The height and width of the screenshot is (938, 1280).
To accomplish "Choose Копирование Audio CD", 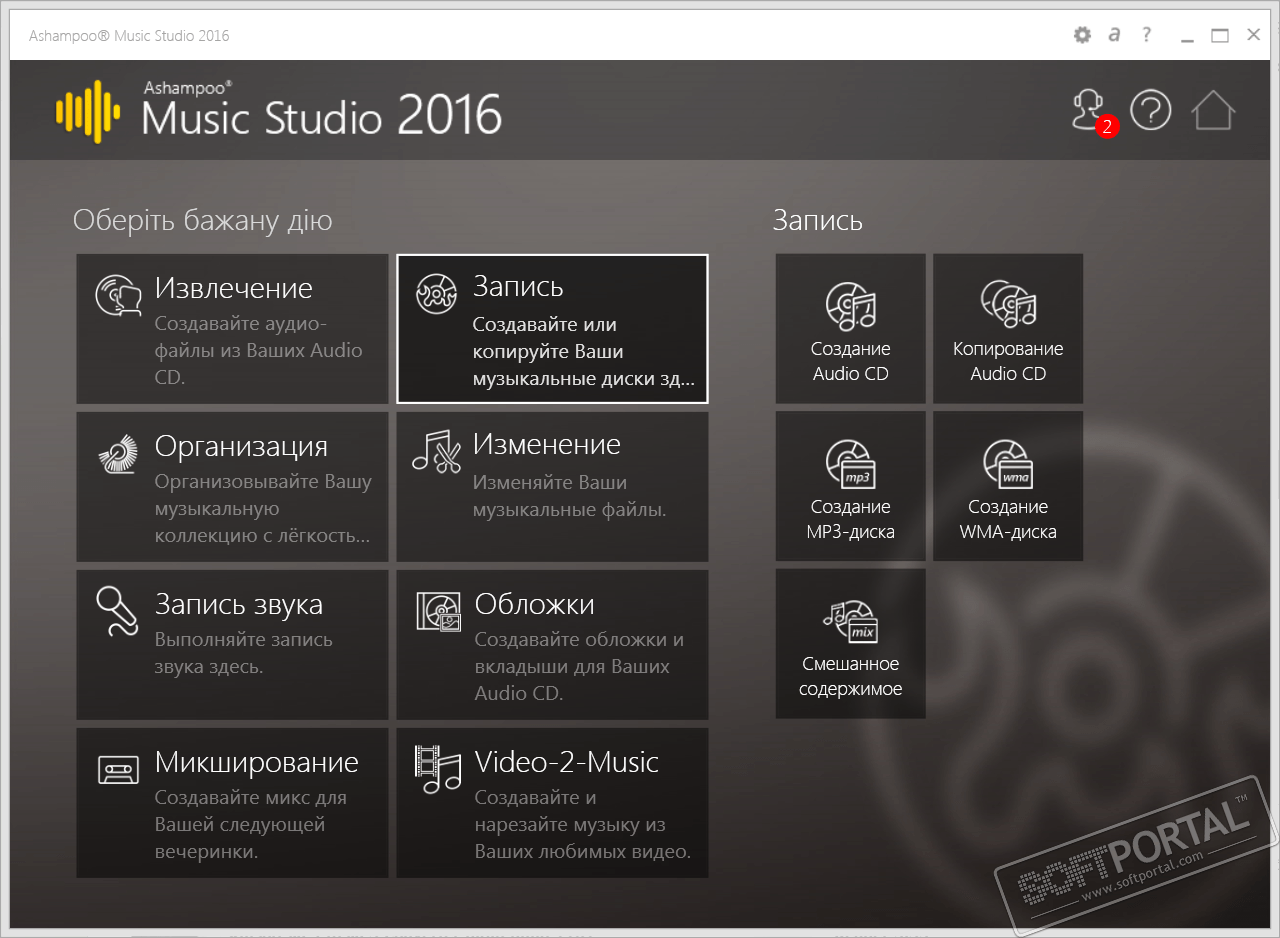I will pyautogui.click(x=1008, y=329).
